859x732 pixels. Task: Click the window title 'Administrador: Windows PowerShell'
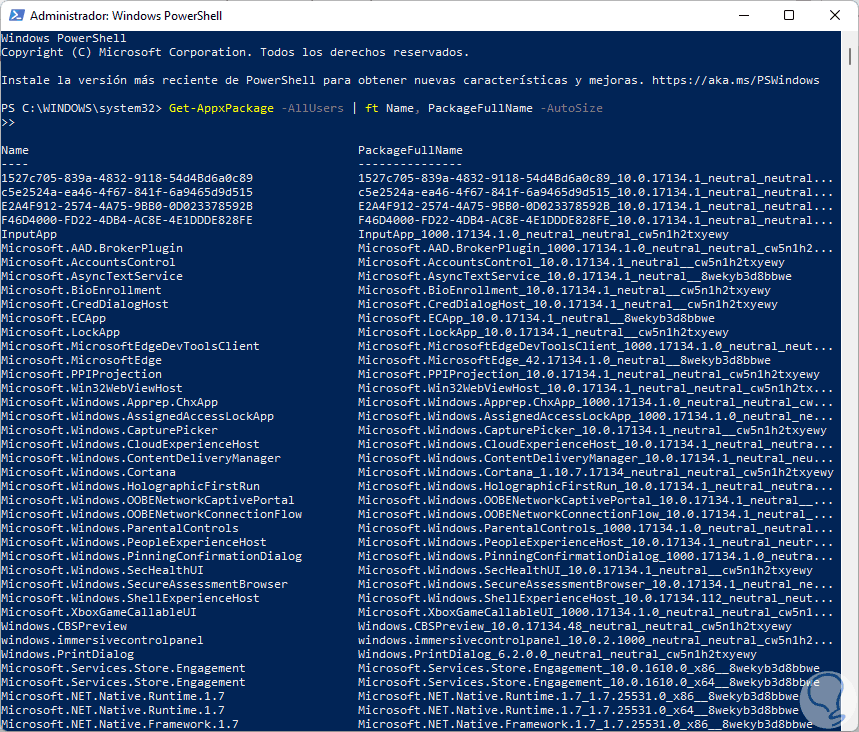coord(126,16)
